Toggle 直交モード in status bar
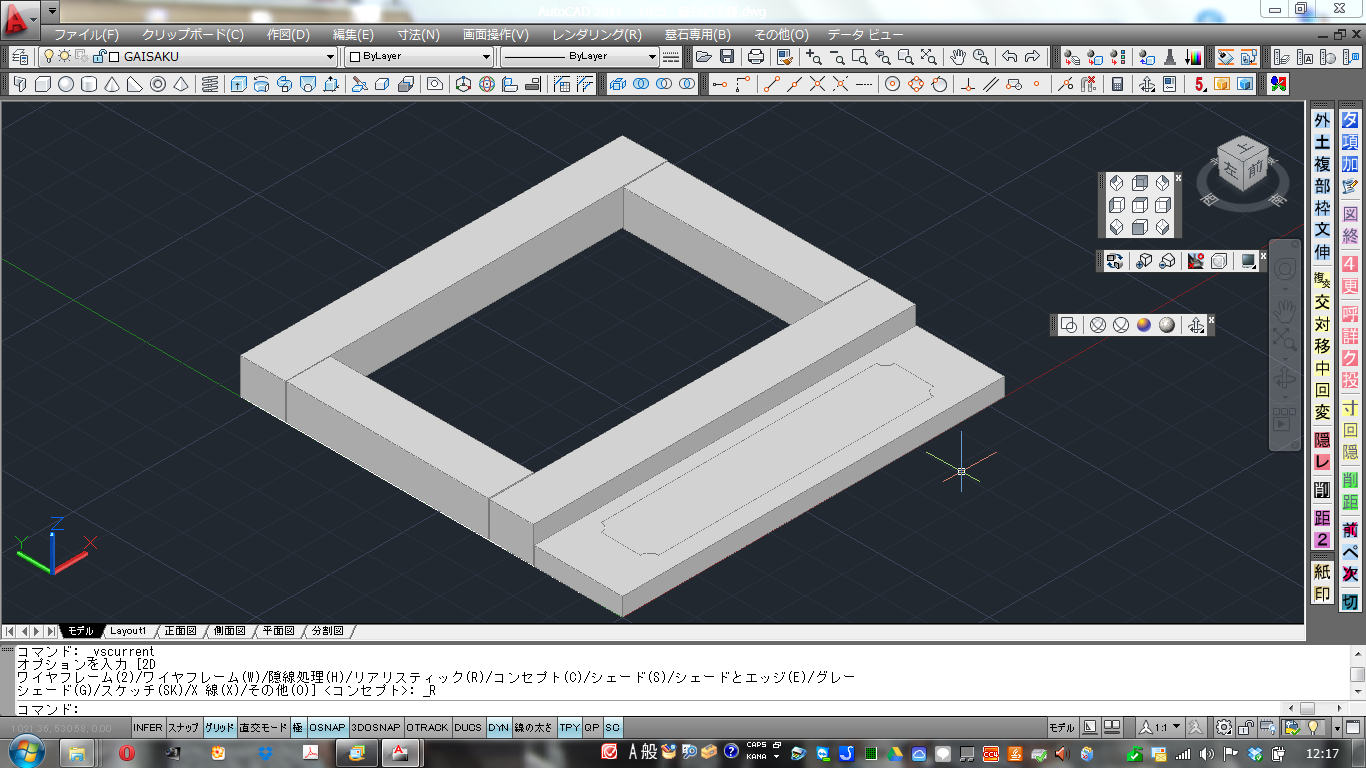Image resolution: width=1366 pixels, height=768 pixels. coord(264,728)
